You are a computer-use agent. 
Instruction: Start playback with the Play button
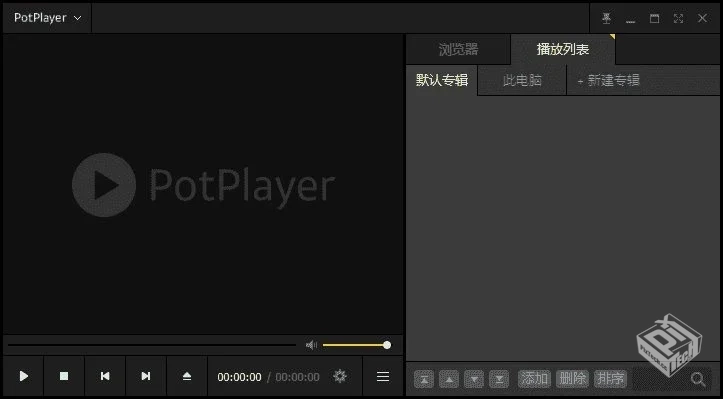click(24, 376)
